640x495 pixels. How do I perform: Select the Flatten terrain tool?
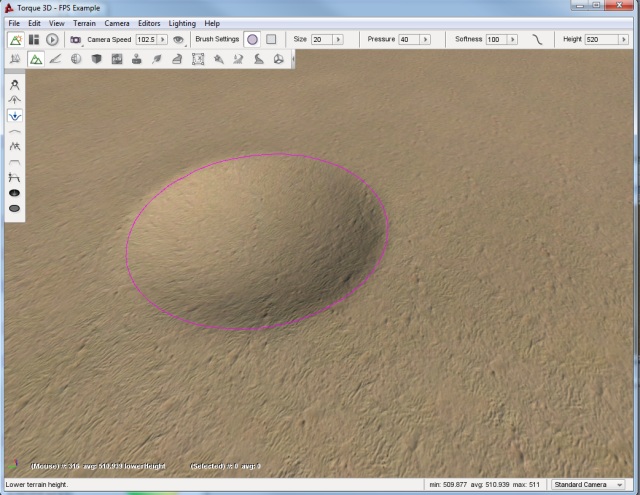[15, 162]
